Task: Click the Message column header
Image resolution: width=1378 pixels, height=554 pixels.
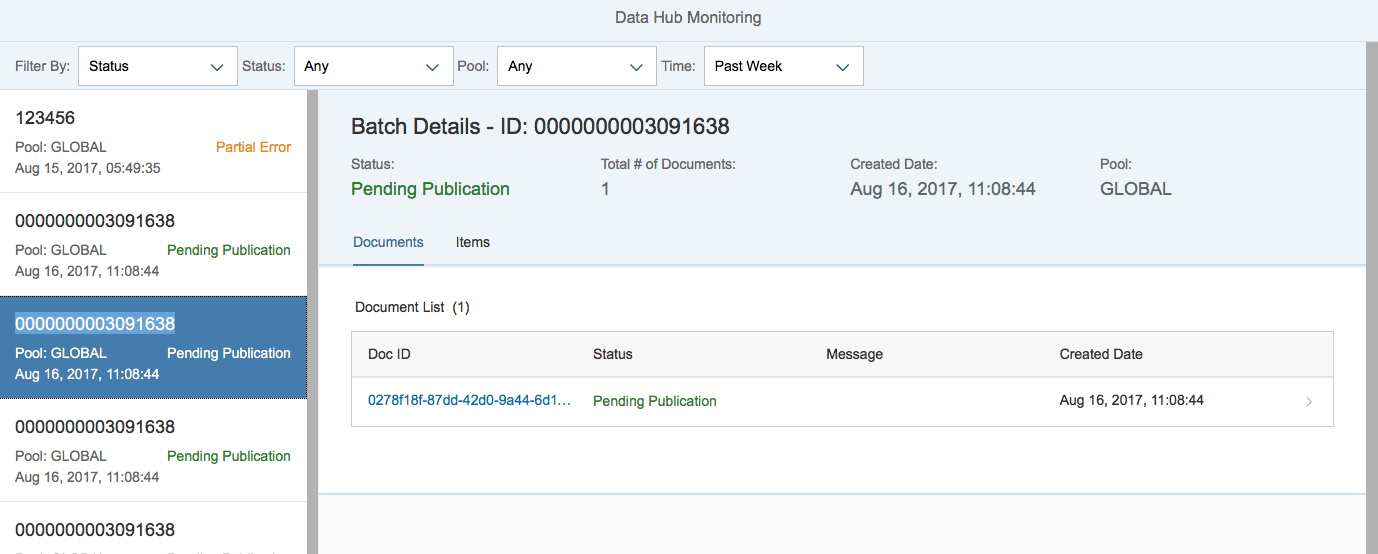Action: (854, 354)
